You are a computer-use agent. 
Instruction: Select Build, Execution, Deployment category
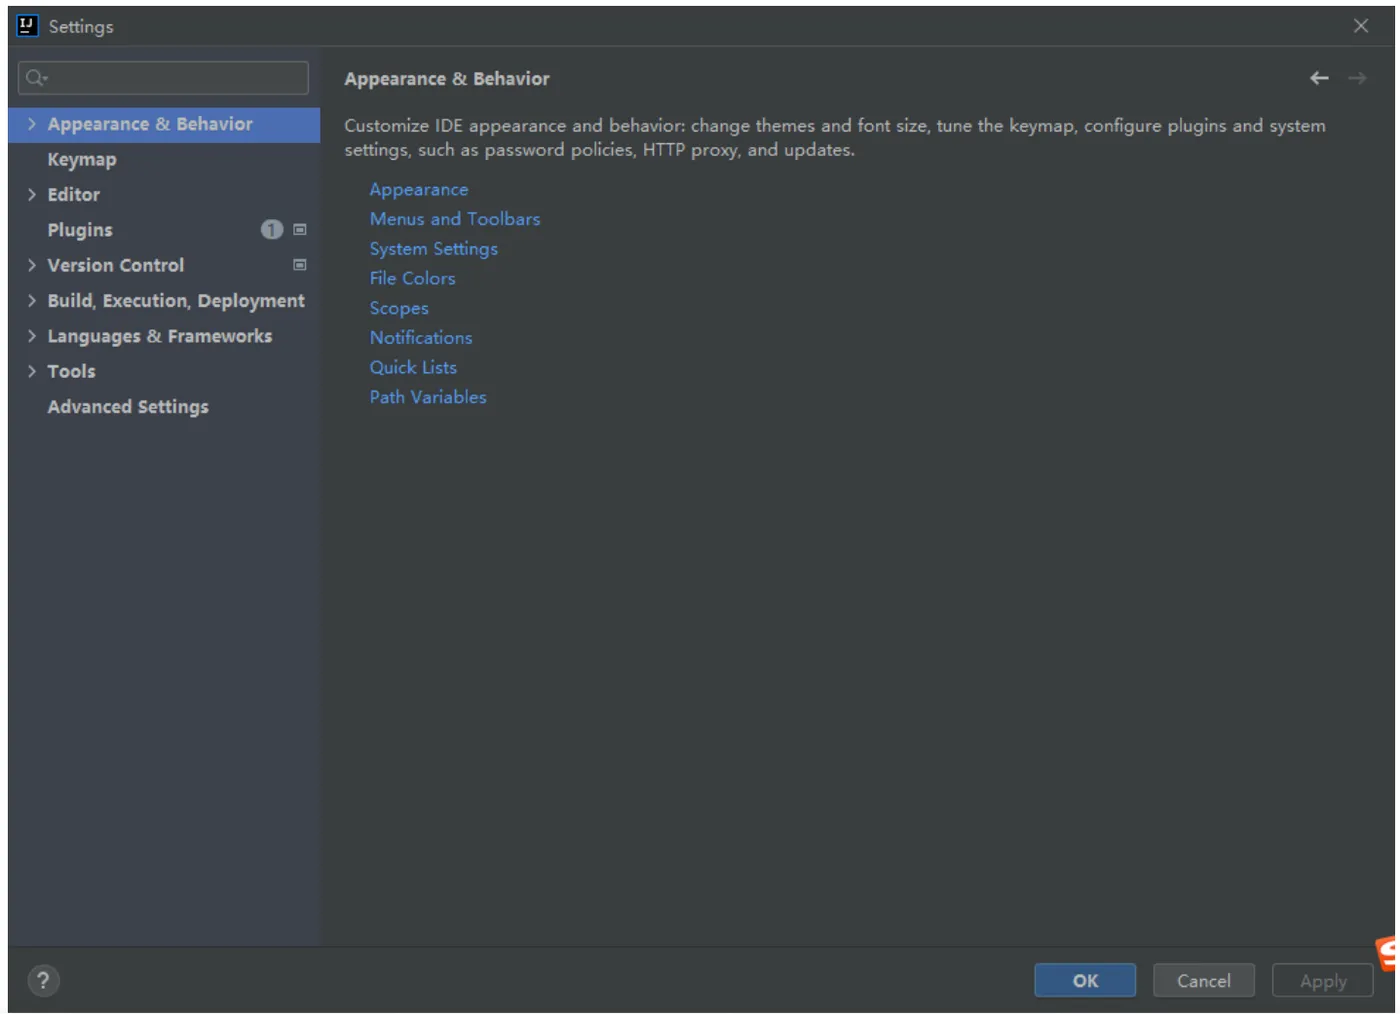[x=164, y=300]
